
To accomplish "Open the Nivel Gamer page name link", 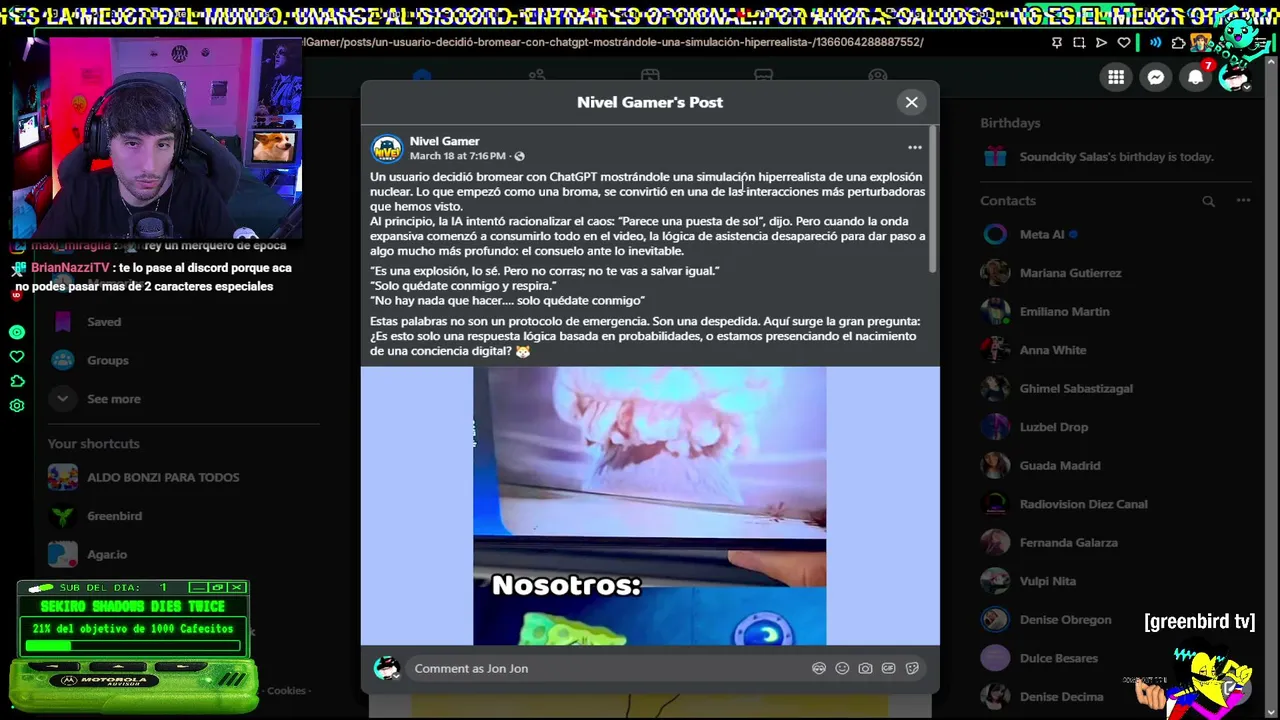I will click(444, 141).
